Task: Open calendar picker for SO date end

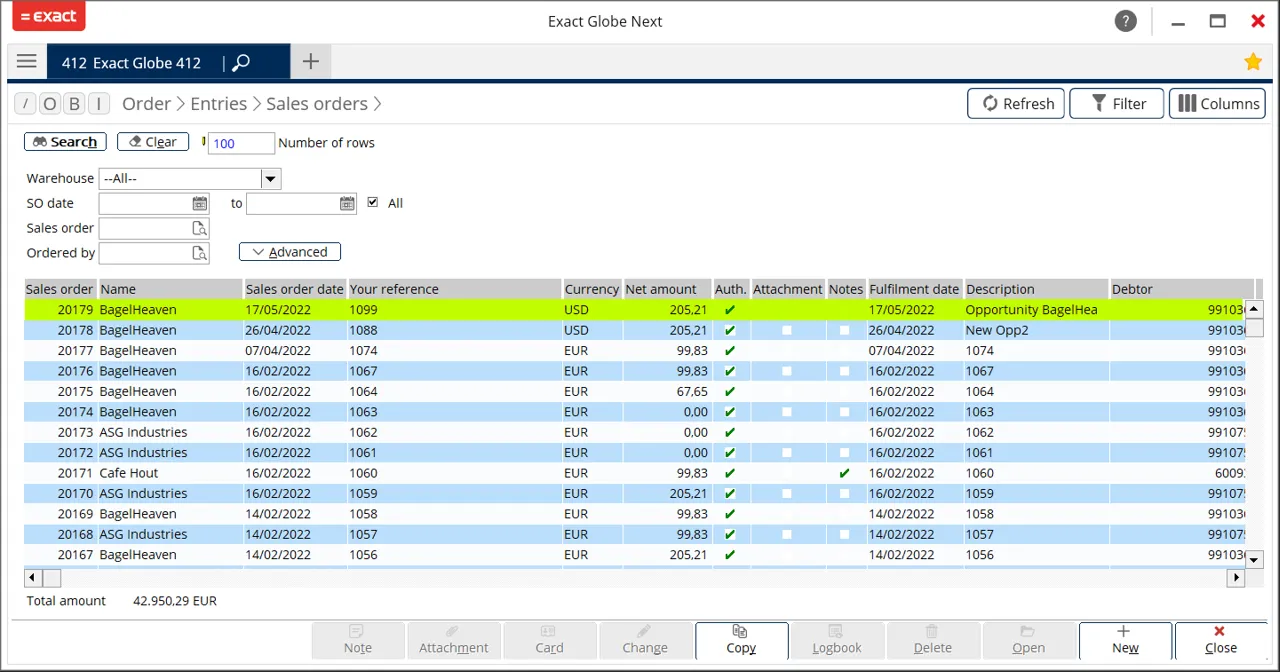Action: 347,203
